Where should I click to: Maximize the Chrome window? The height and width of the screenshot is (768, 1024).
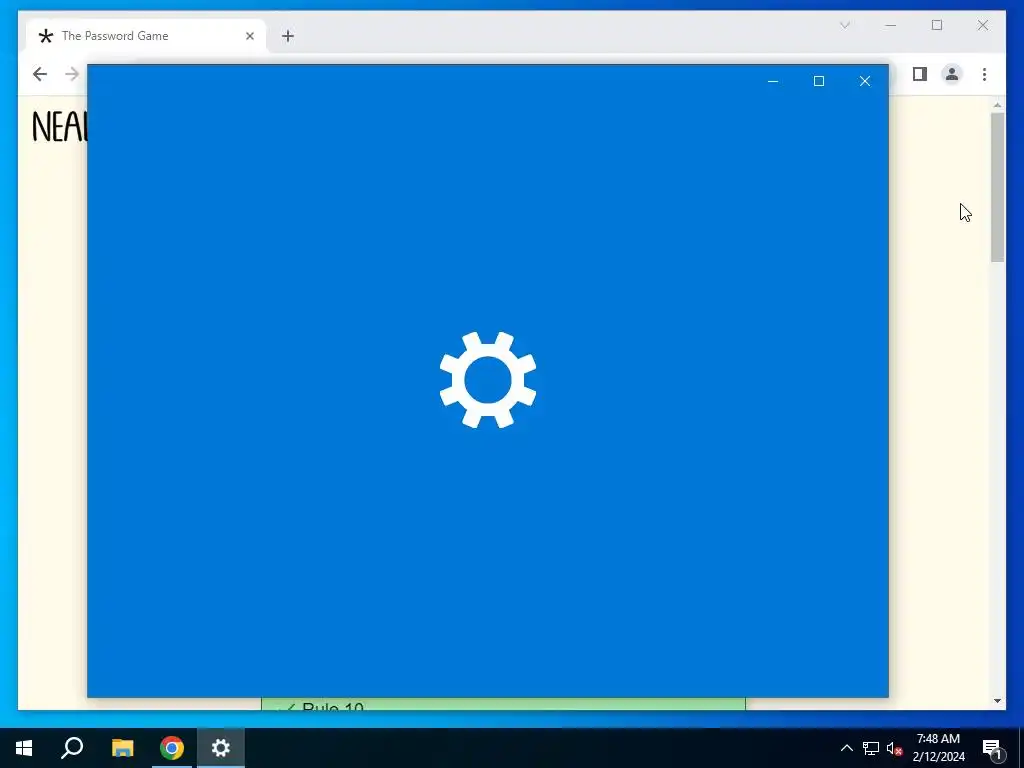(x=936, y=25)
